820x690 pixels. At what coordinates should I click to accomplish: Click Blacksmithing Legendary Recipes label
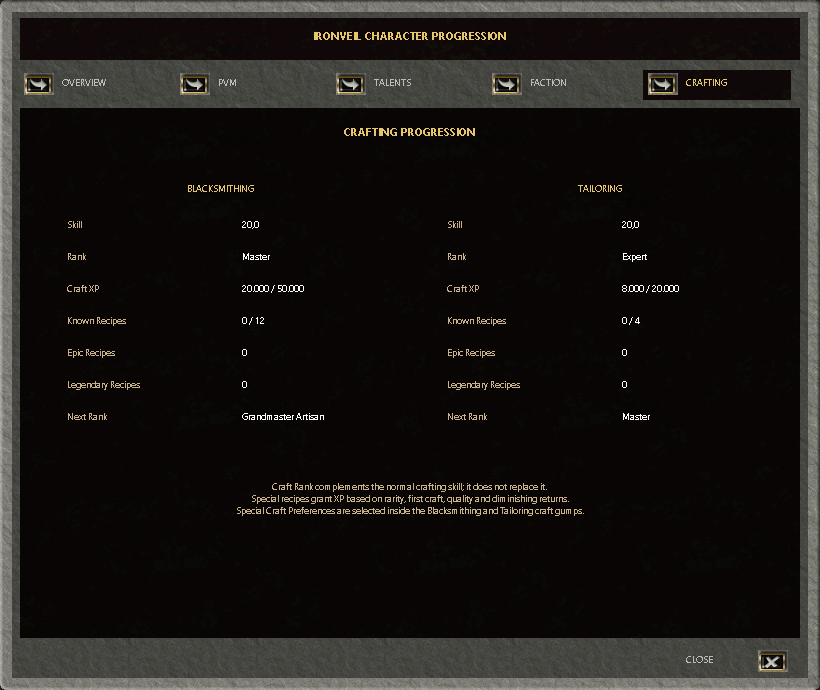coord(104,385)
